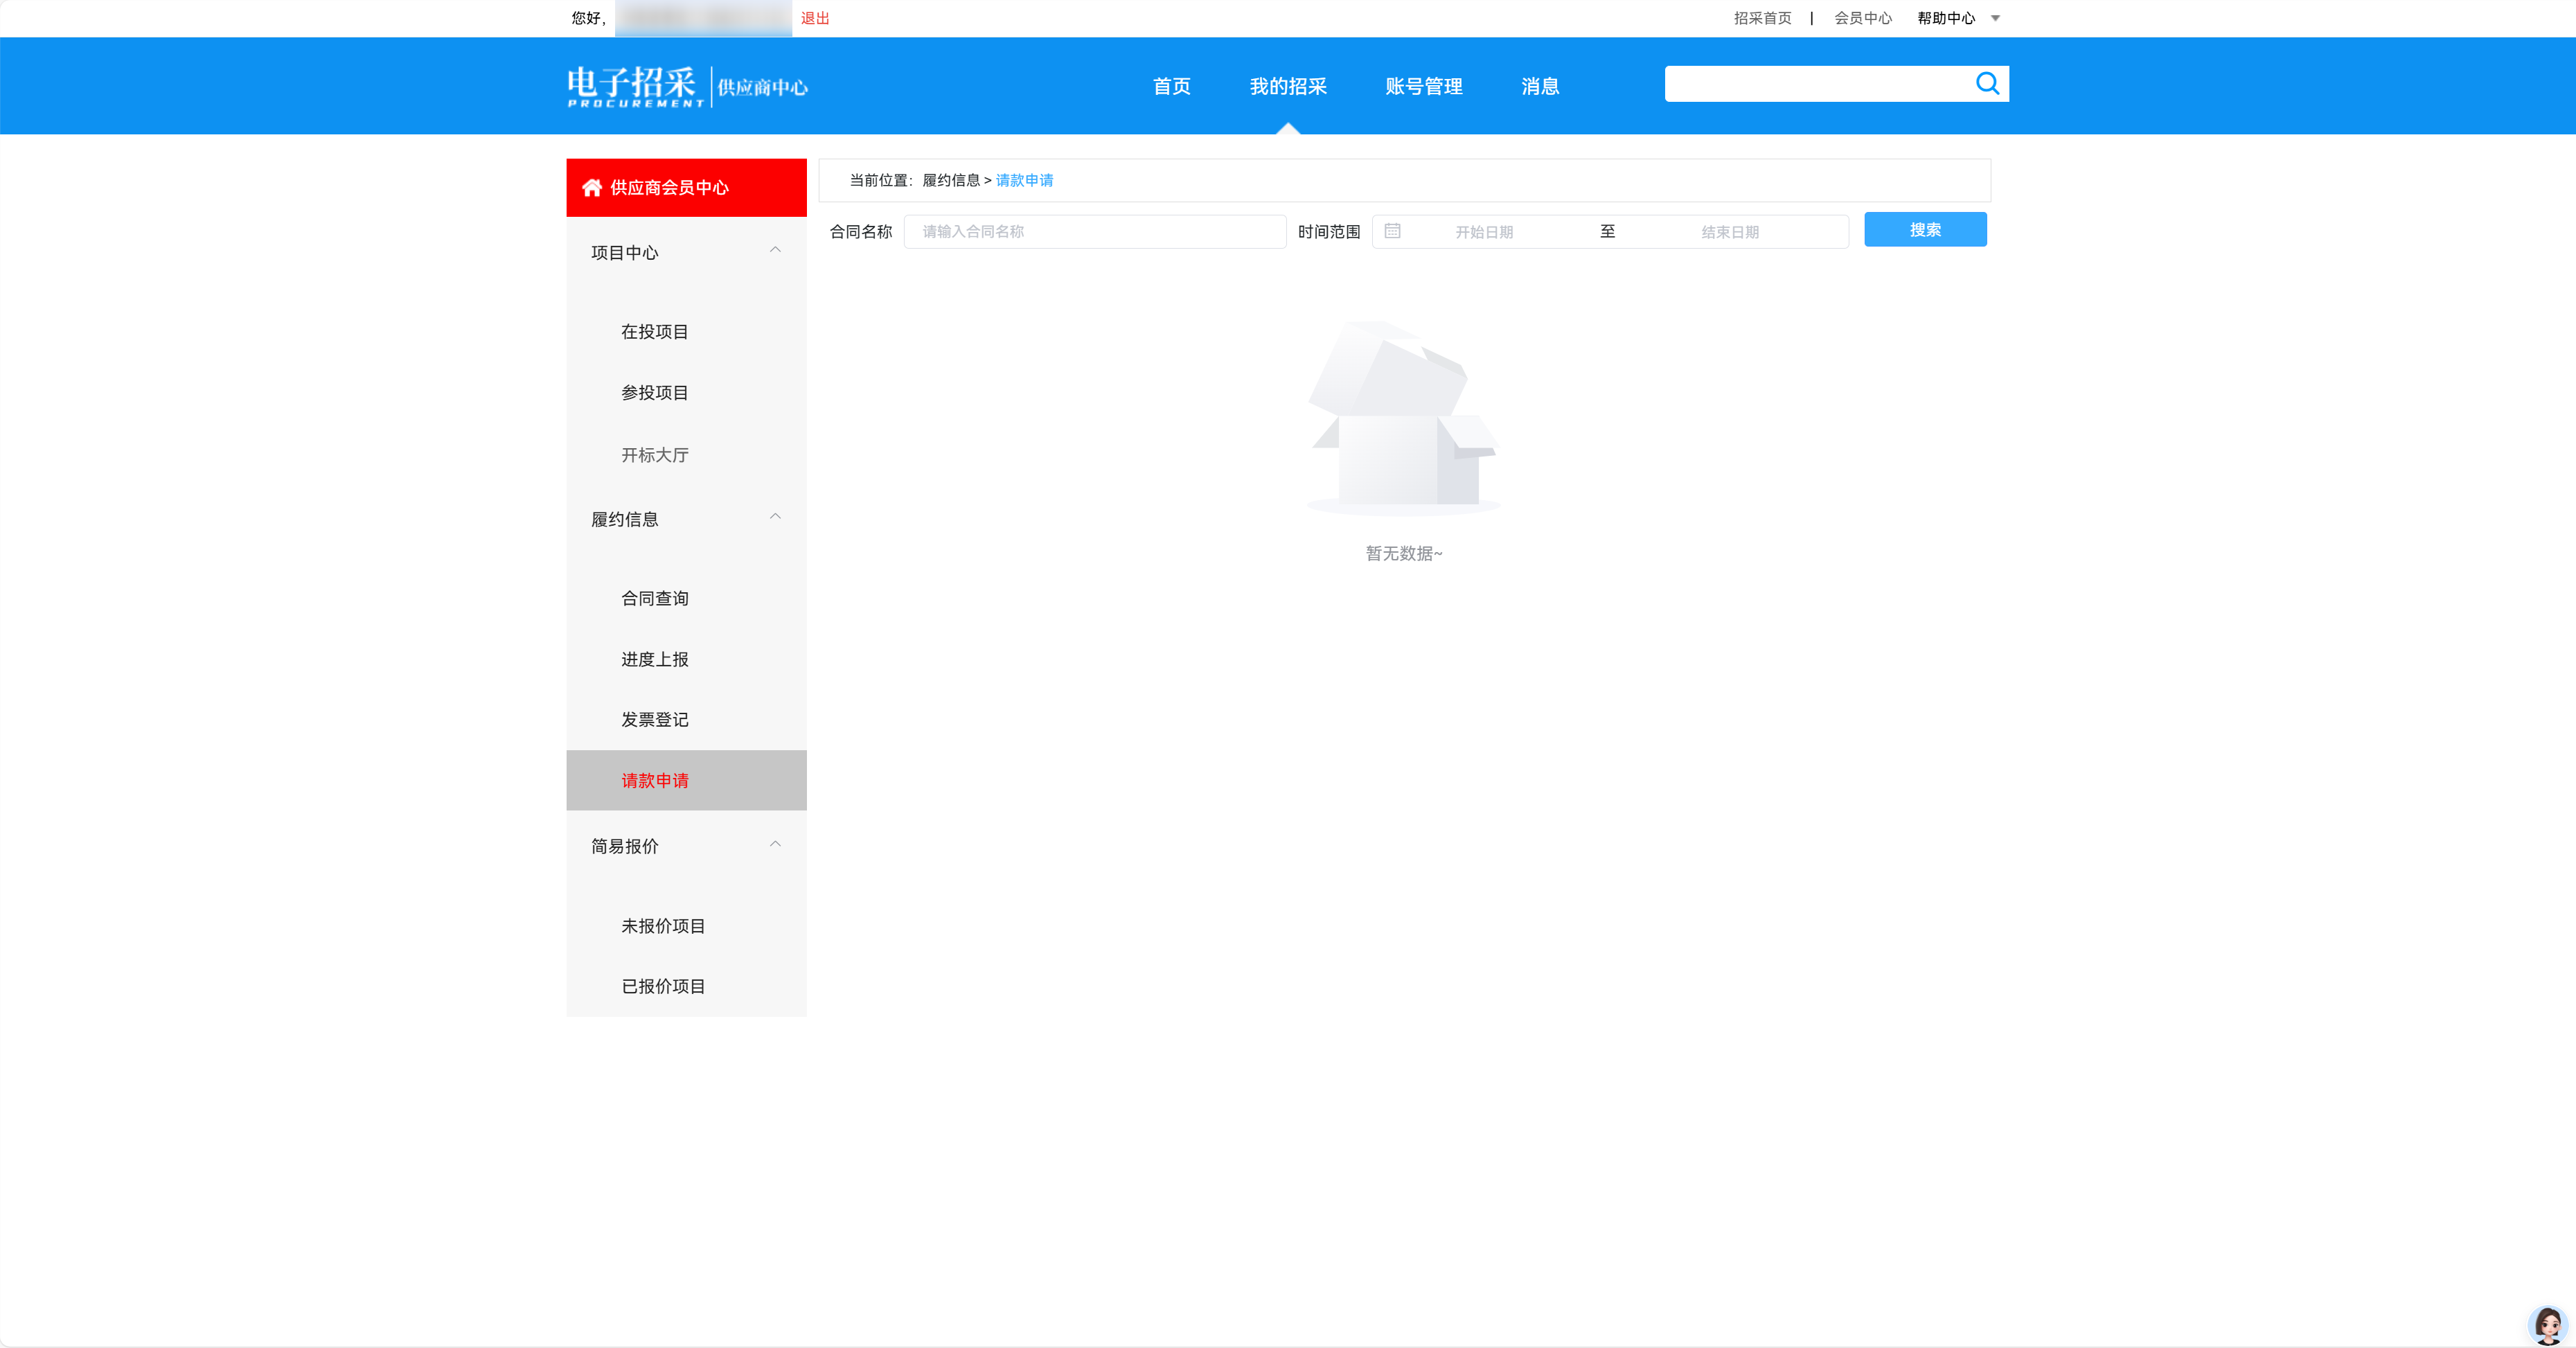Open the 招采首页 link
2576x1348 pixels.
tap(1762, 18)
